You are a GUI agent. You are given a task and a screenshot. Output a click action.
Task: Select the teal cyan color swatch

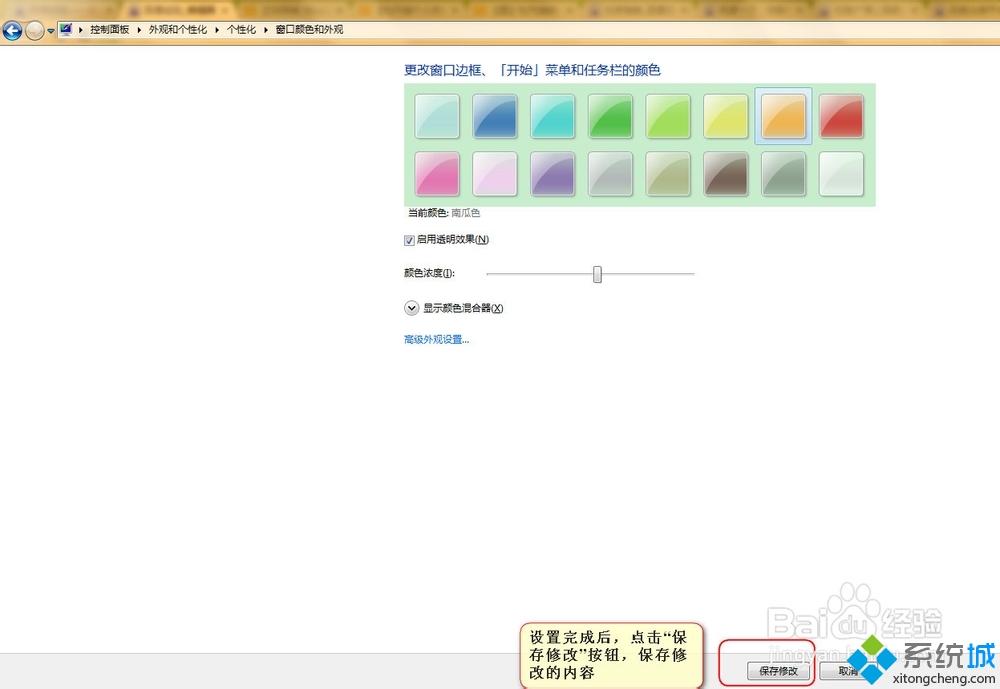[552, 116]
